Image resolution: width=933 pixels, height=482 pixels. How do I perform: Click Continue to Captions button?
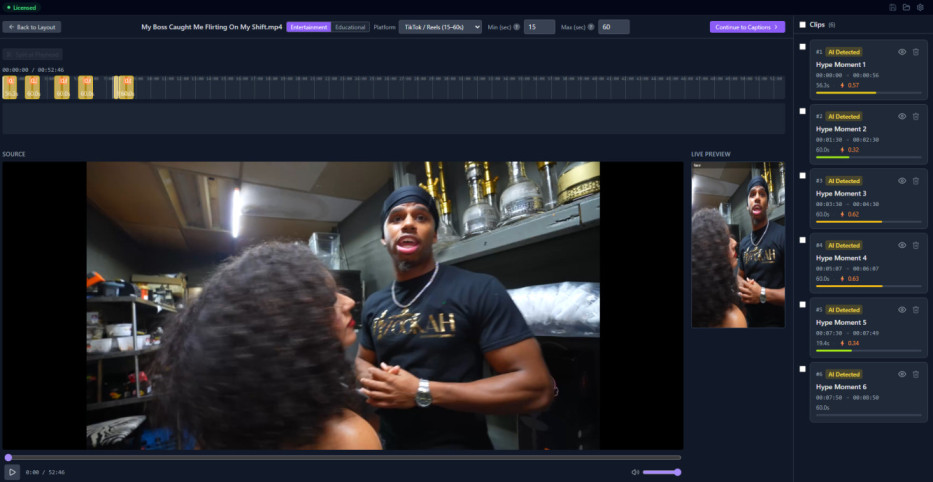tap(747, 27)
